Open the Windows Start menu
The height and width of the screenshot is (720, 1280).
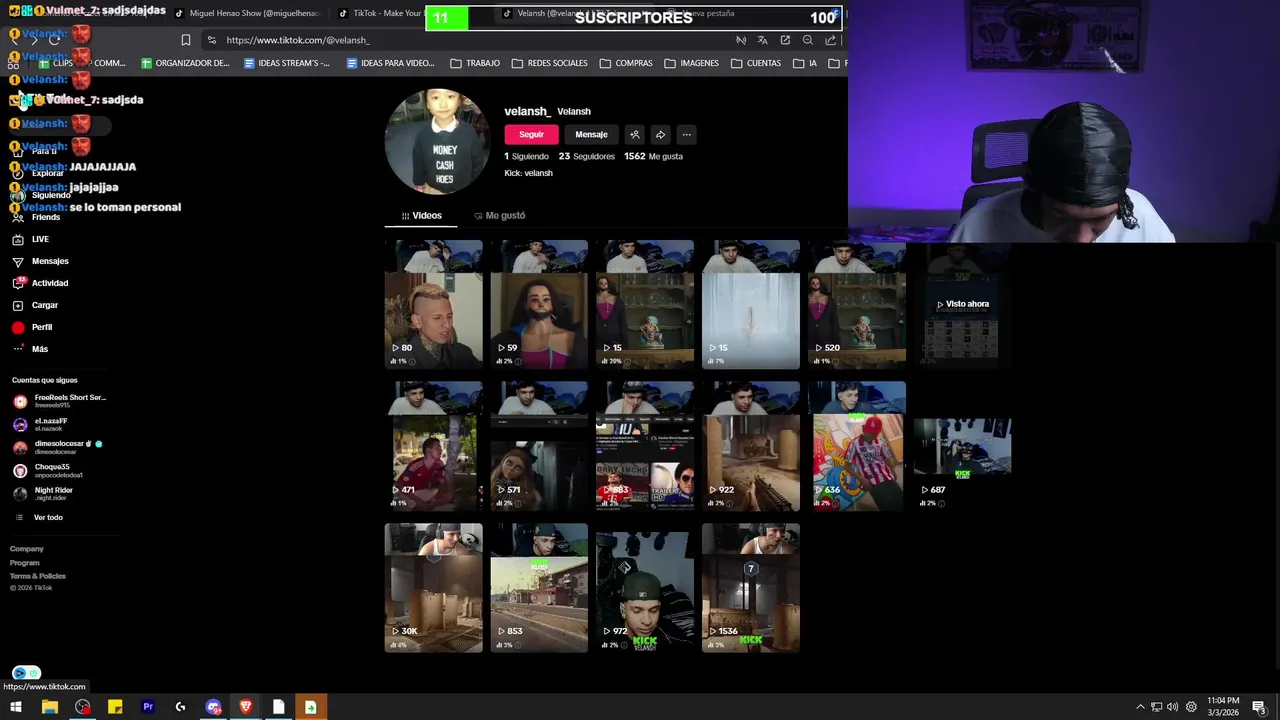(x=16, y=707)
